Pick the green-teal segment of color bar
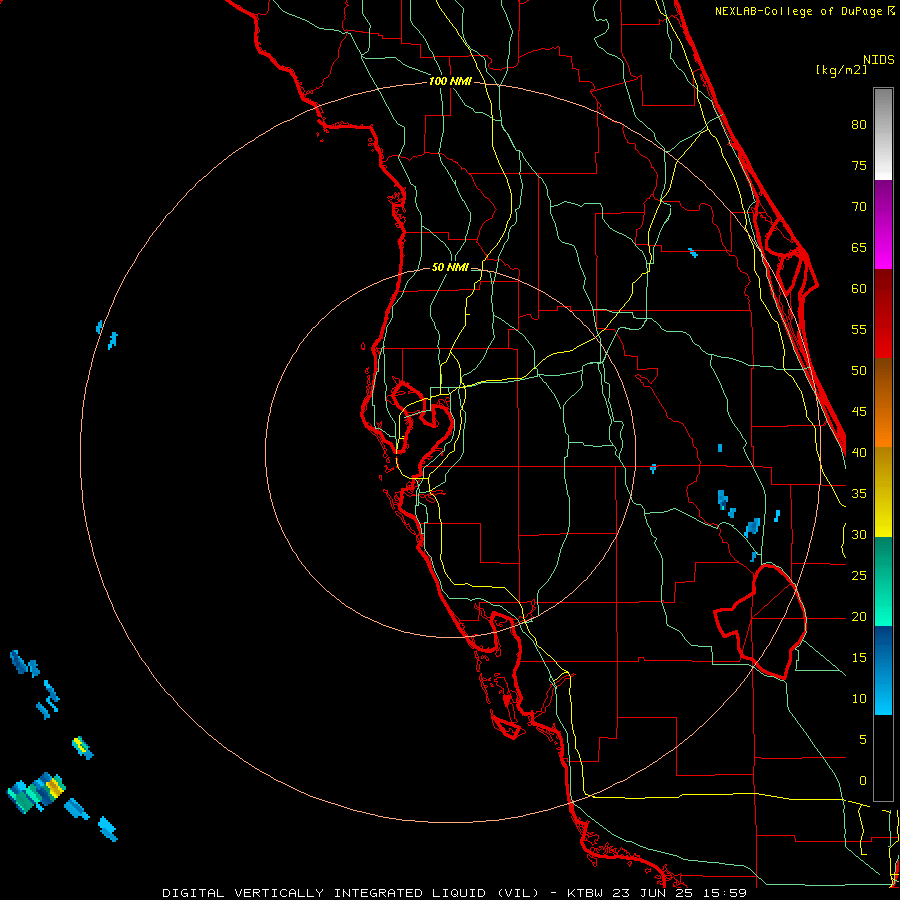 click(x=883, y=581)
